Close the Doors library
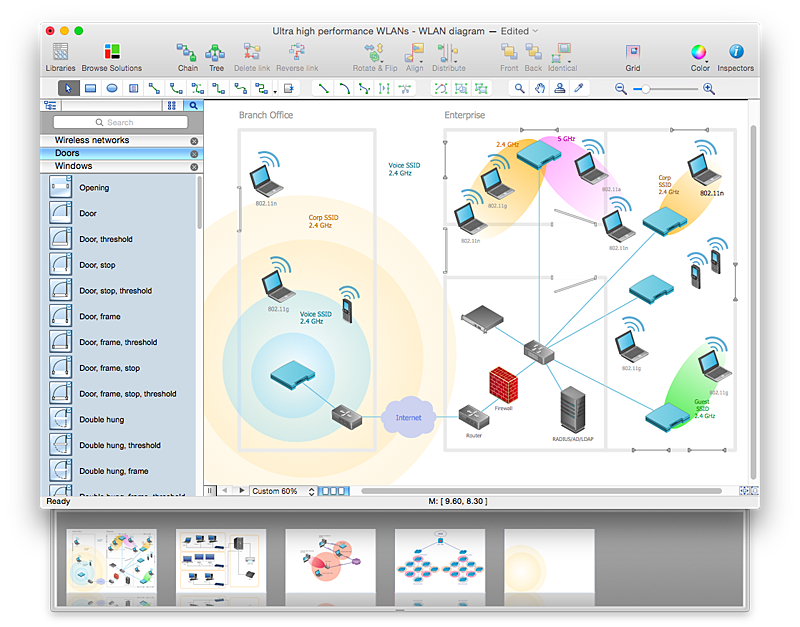Viewport: 800px width, 627px height. [194, 154]
